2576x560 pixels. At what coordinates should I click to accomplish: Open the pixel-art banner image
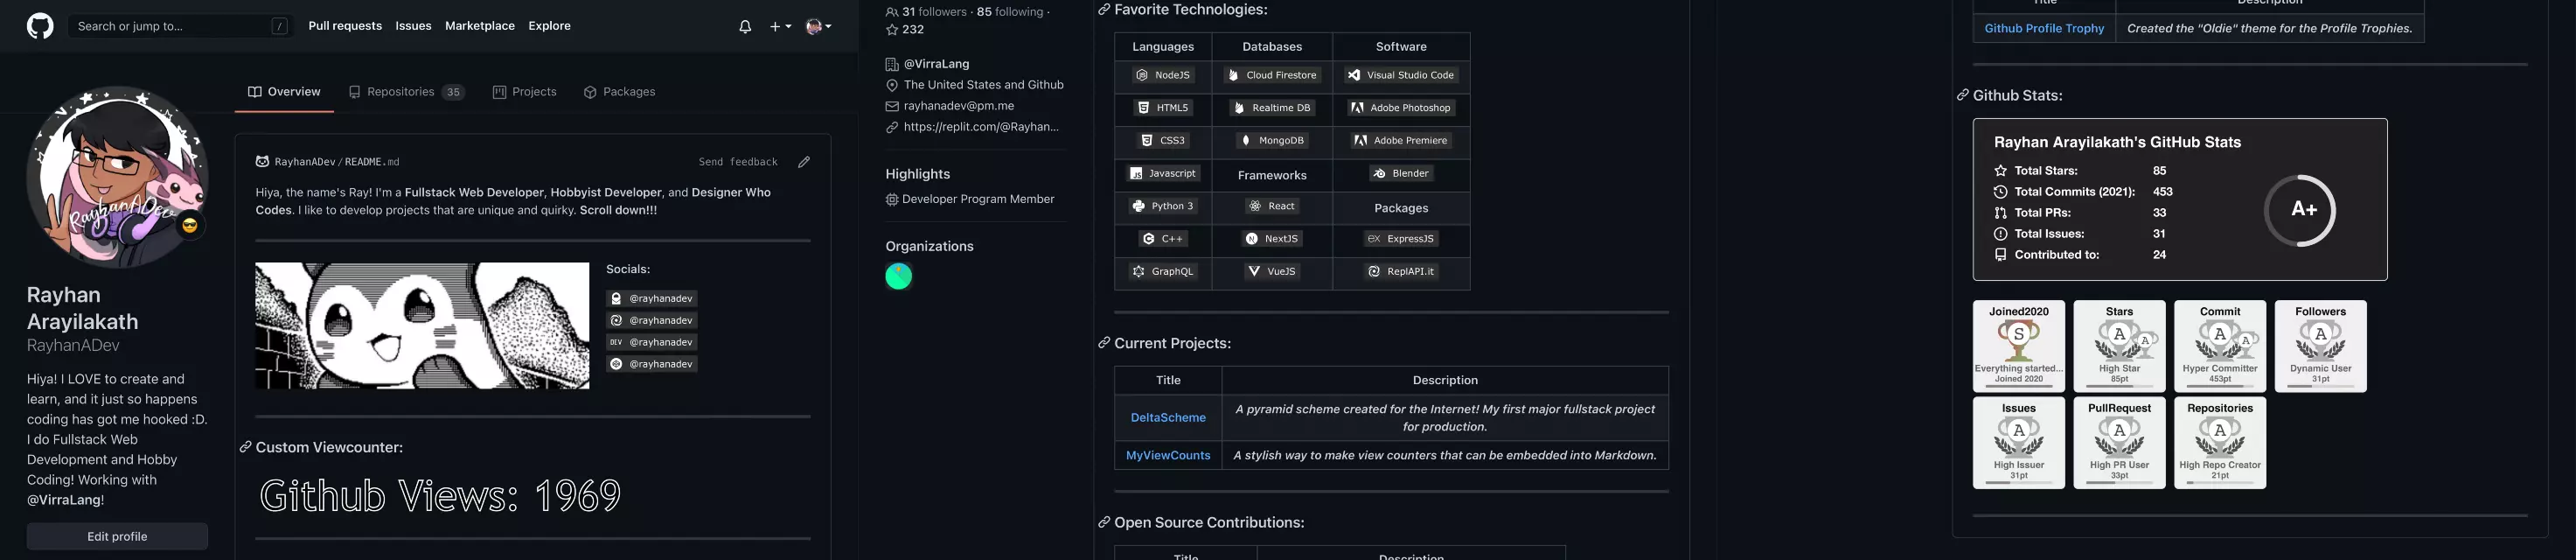tap(422, 326)
